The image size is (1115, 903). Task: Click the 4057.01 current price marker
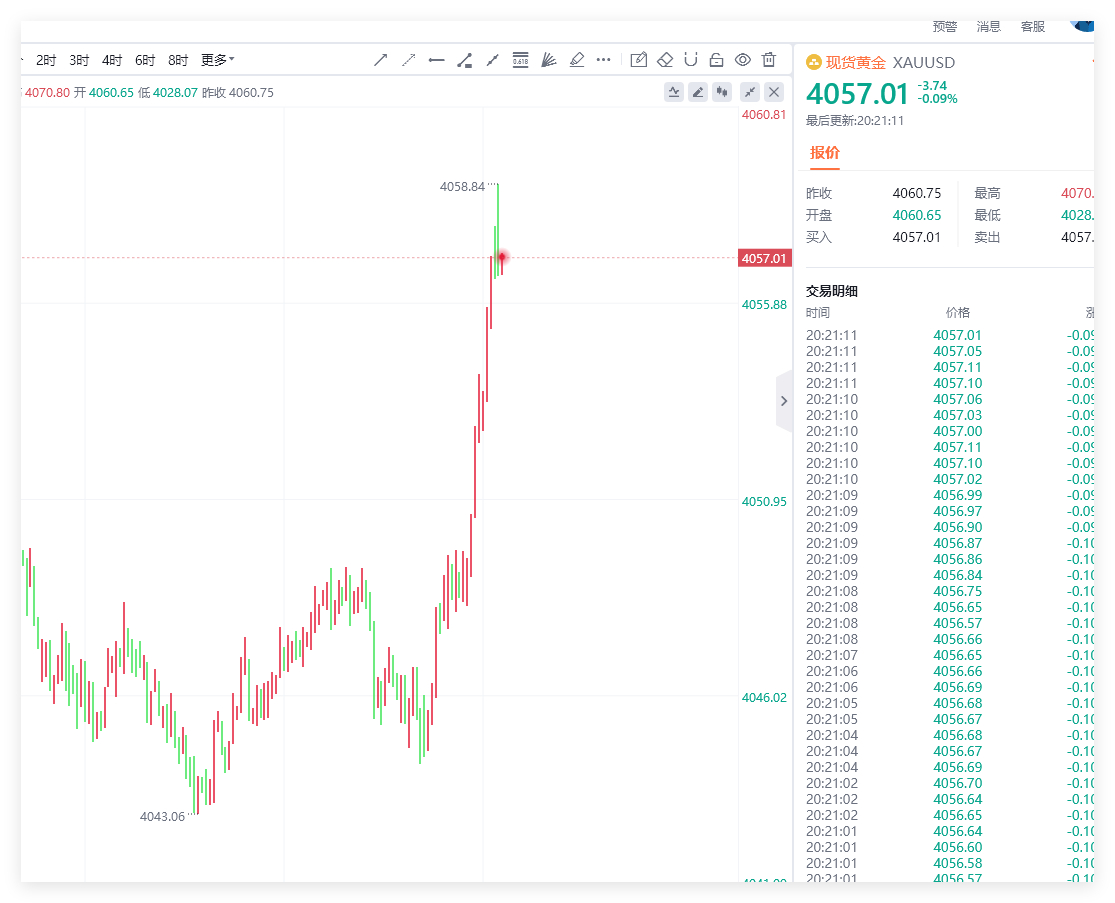click(764, 258)
